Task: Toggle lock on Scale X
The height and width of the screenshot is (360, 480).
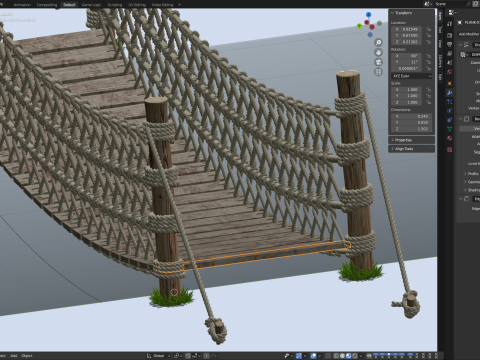Action: [x=428, y=89]
